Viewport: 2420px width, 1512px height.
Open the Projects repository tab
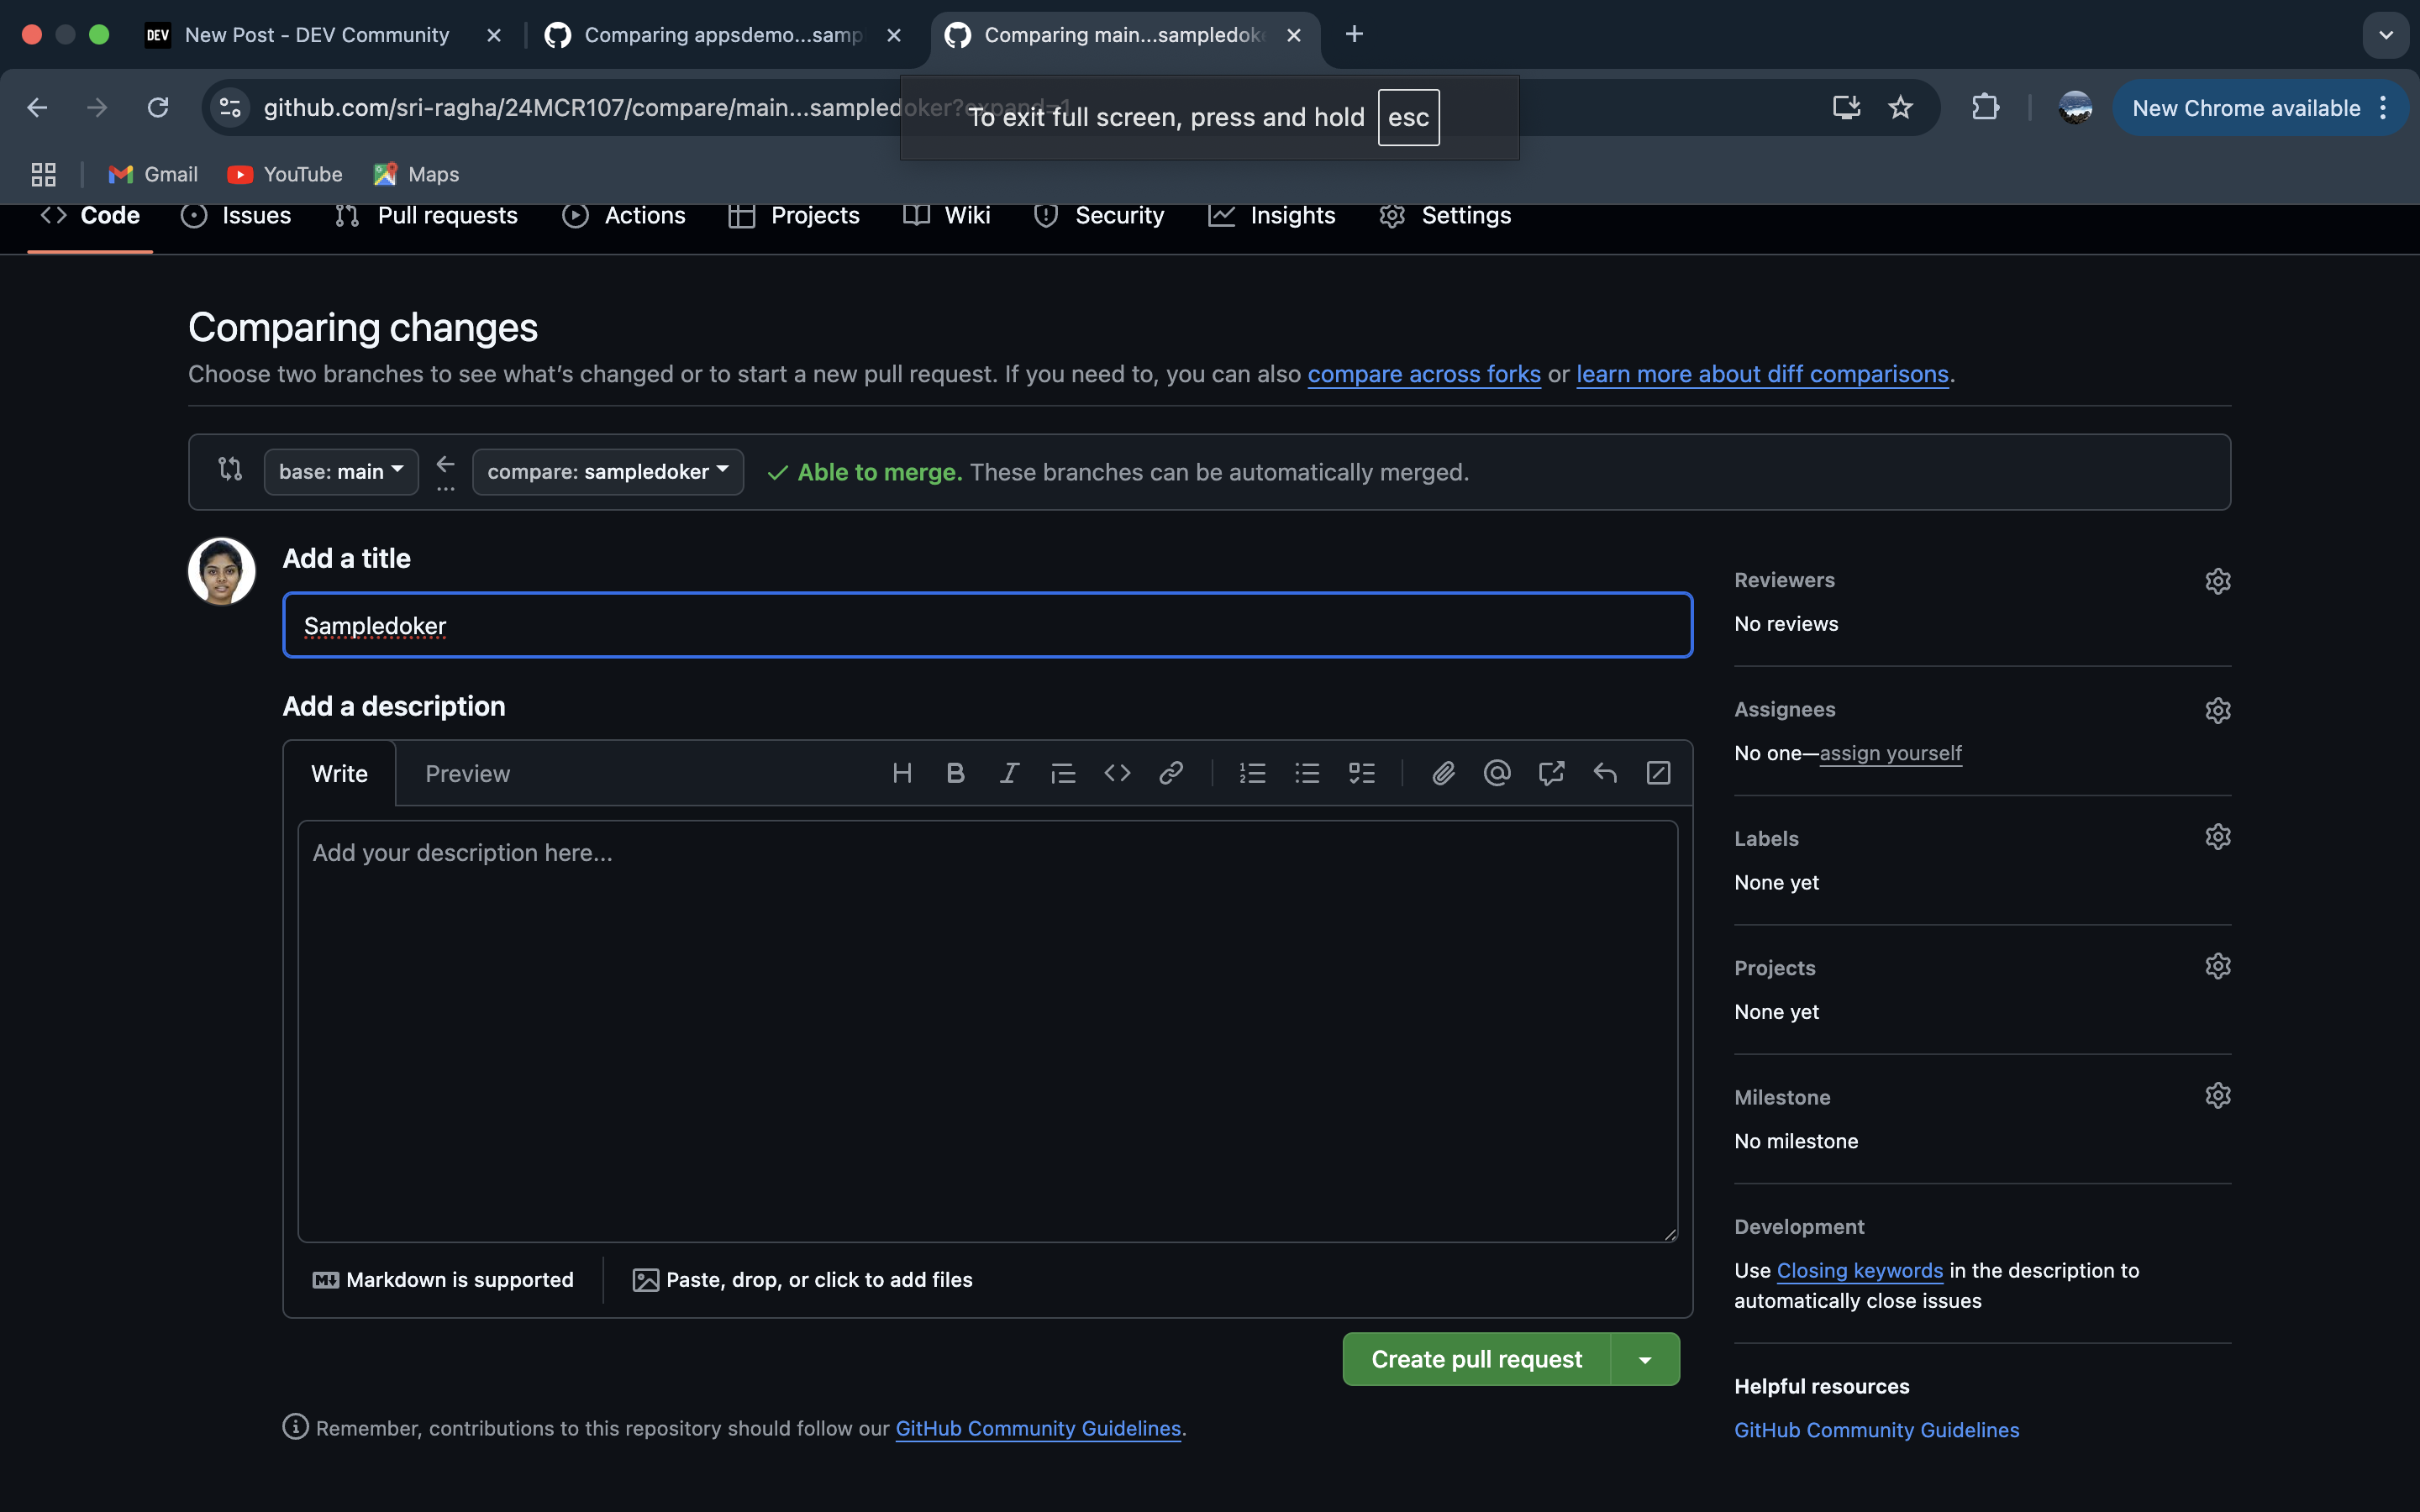[794, 215]
